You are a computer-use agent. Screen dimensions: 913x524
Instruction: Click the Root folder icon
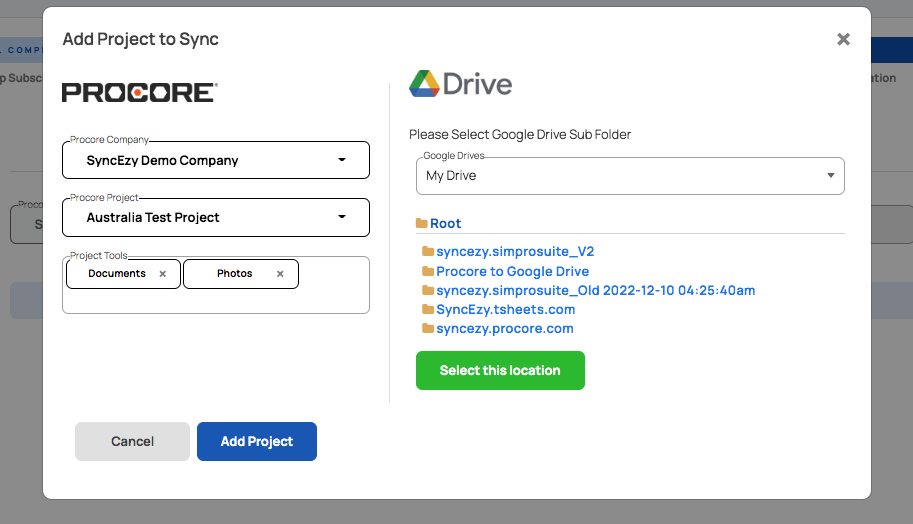[422, 223]
